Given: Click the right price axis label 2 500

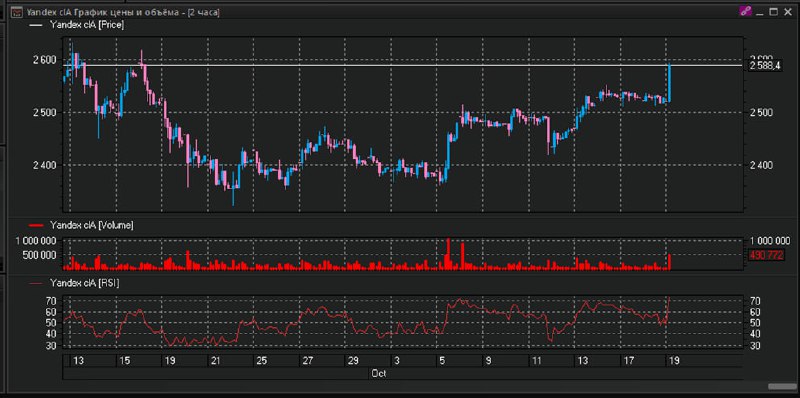Looking at the screenshot, I should pos(762,112).
